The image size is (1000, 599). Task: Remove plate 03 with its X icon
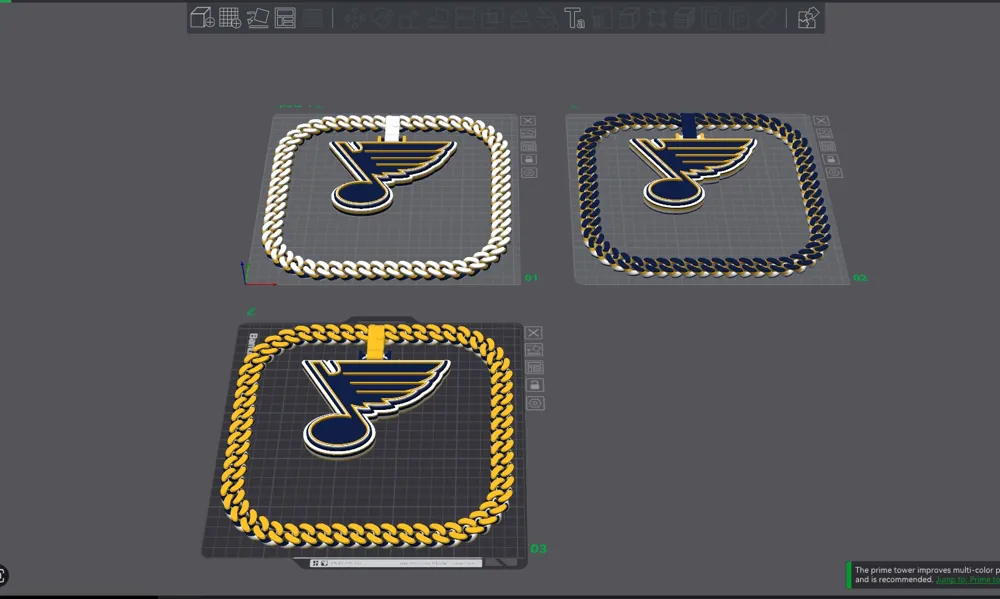534,333
